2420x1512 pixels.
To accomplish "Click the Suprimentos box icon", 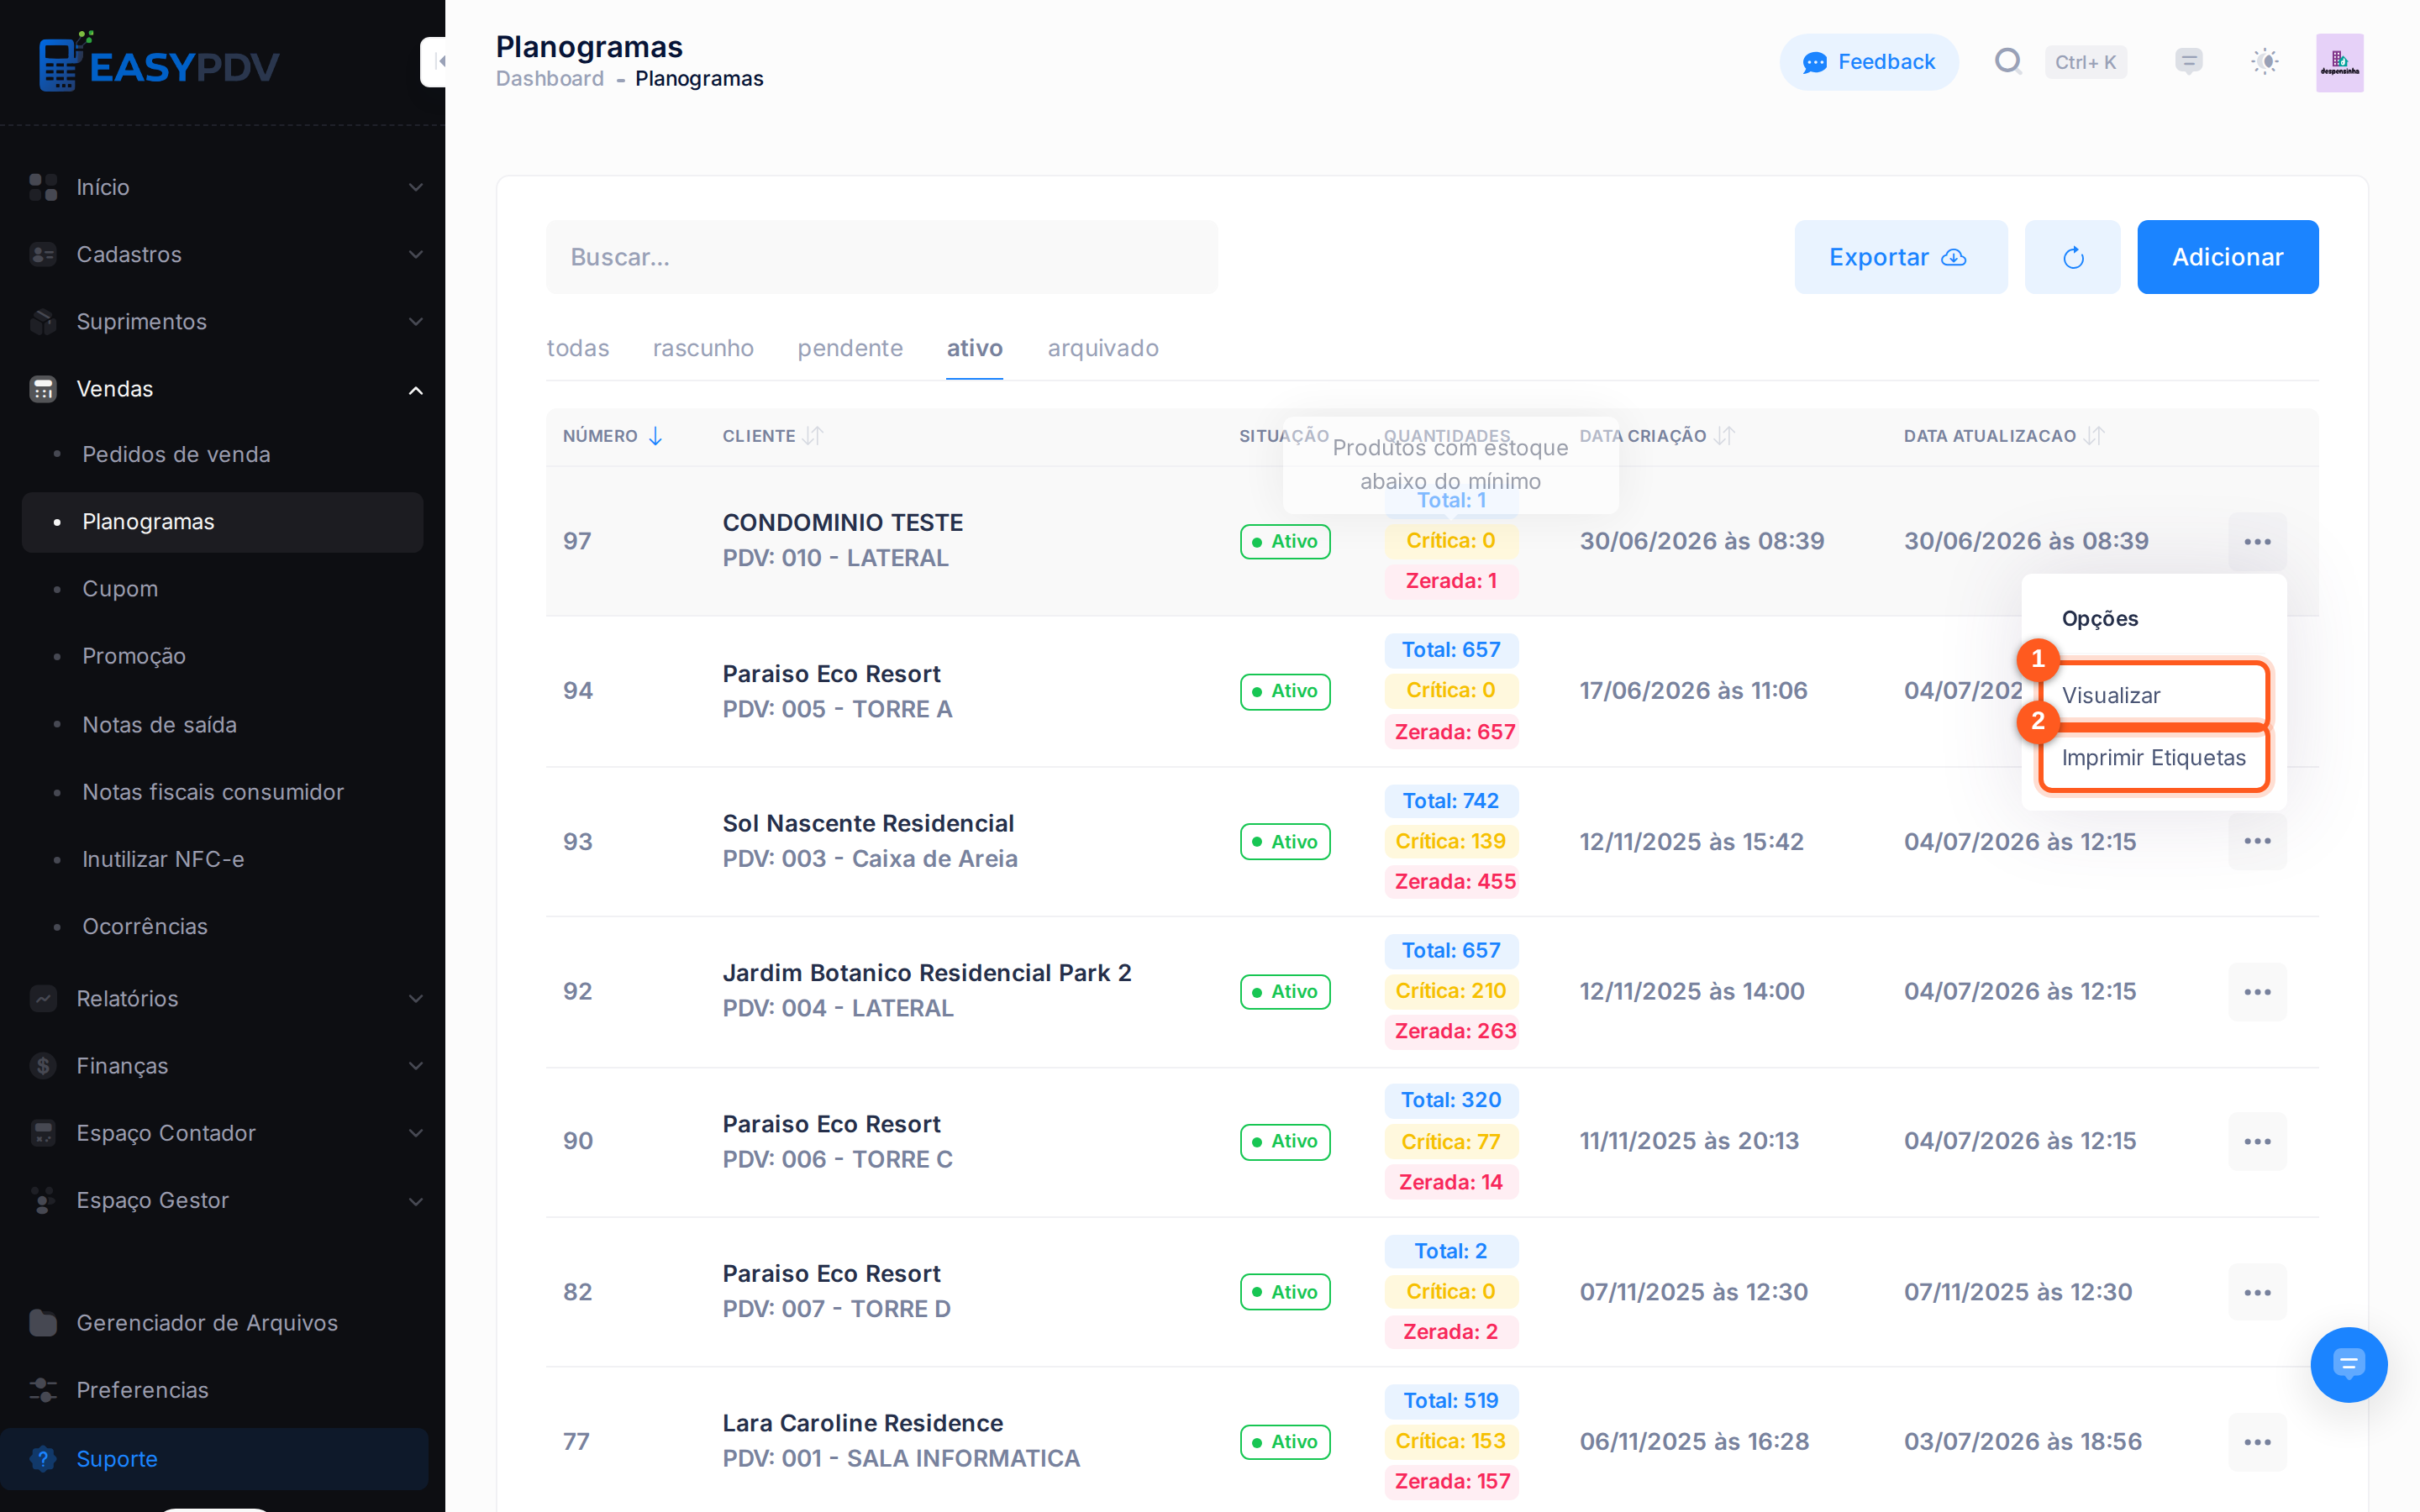I will (43, 321).
